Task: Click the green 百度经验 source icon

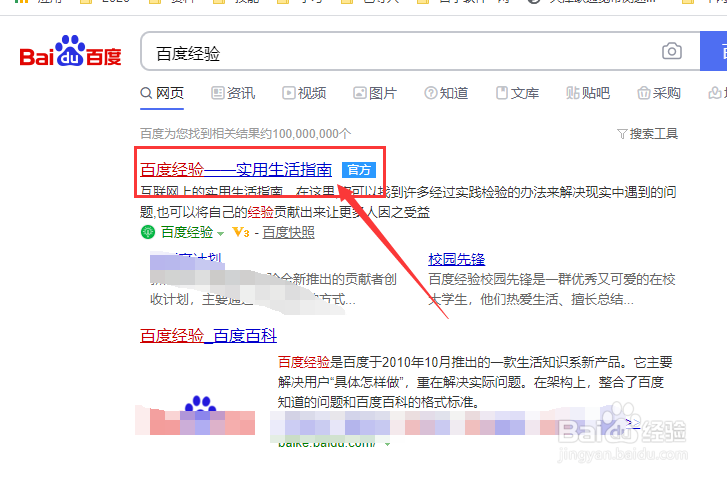Action: [147, 232]
